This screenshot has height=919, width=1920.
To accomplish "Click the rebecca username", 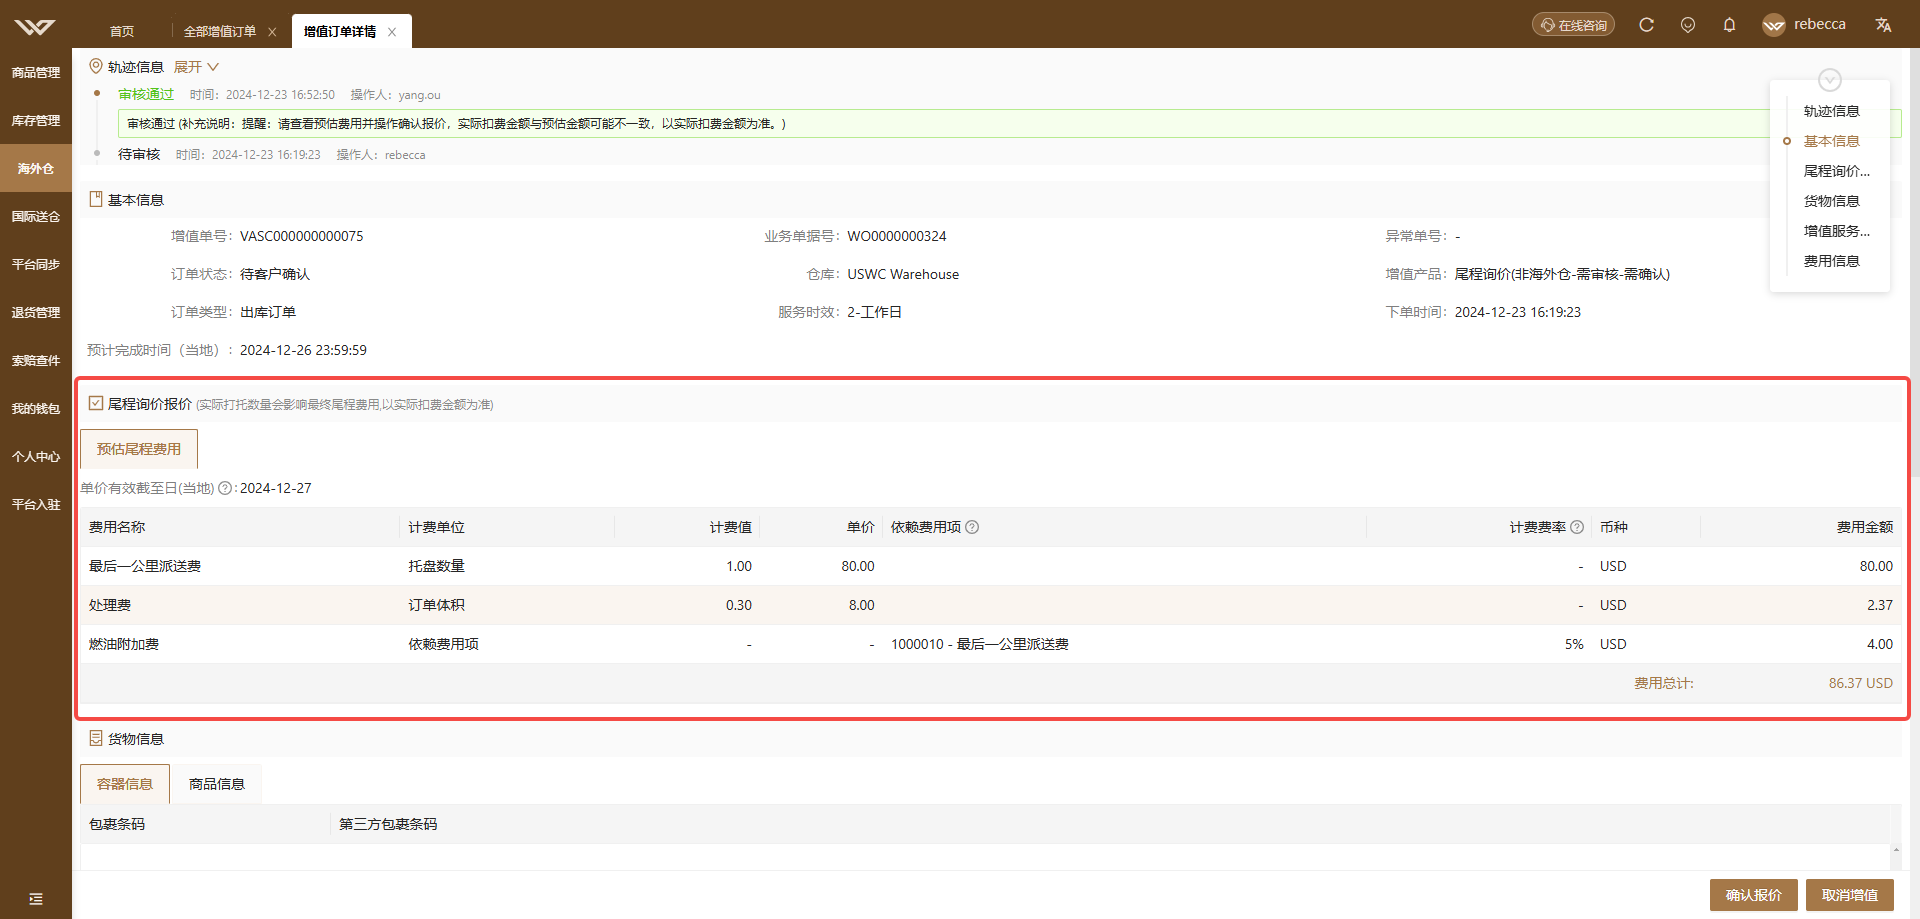I will click(x=1820, y=24).
